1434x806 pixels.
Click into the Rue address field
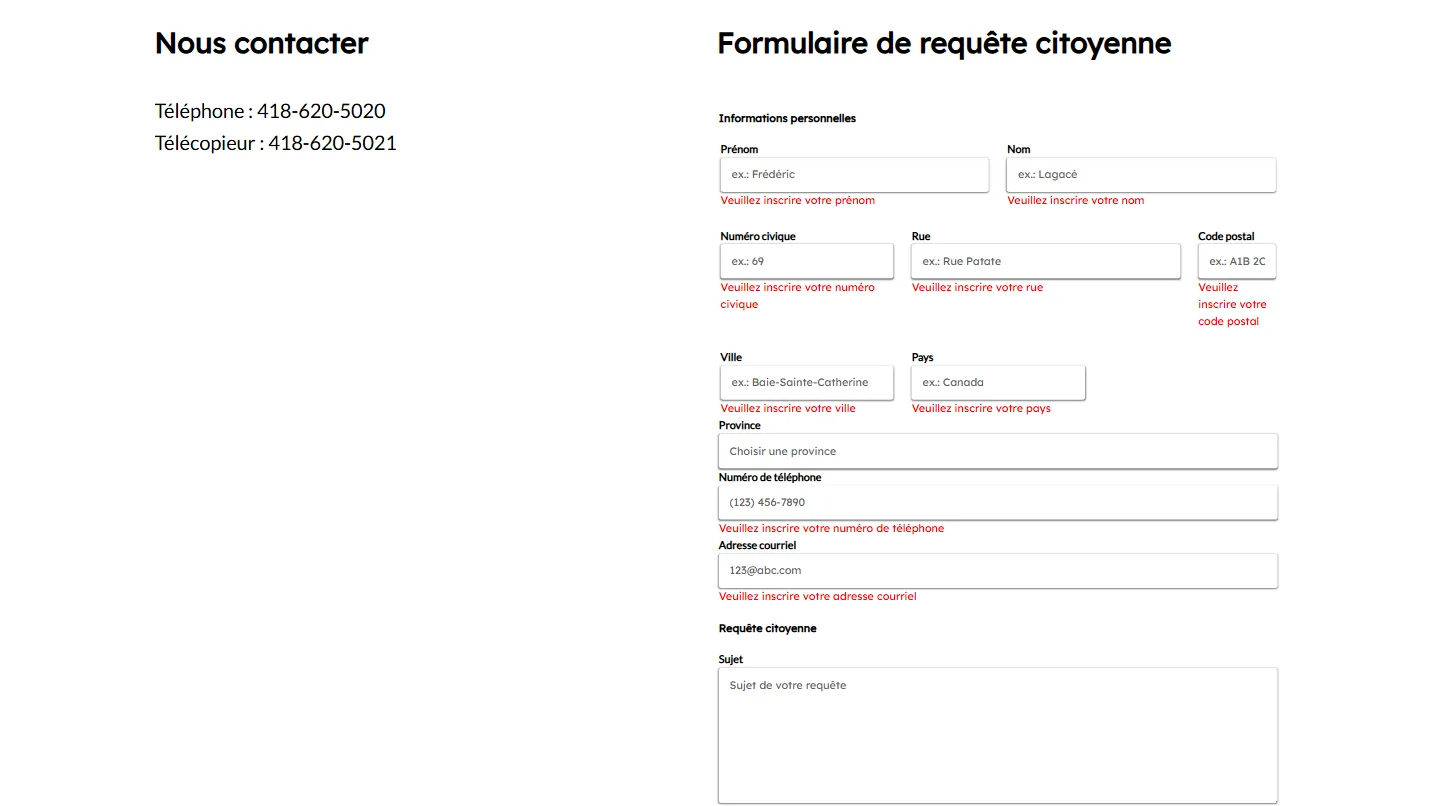tap(1045, 261)
